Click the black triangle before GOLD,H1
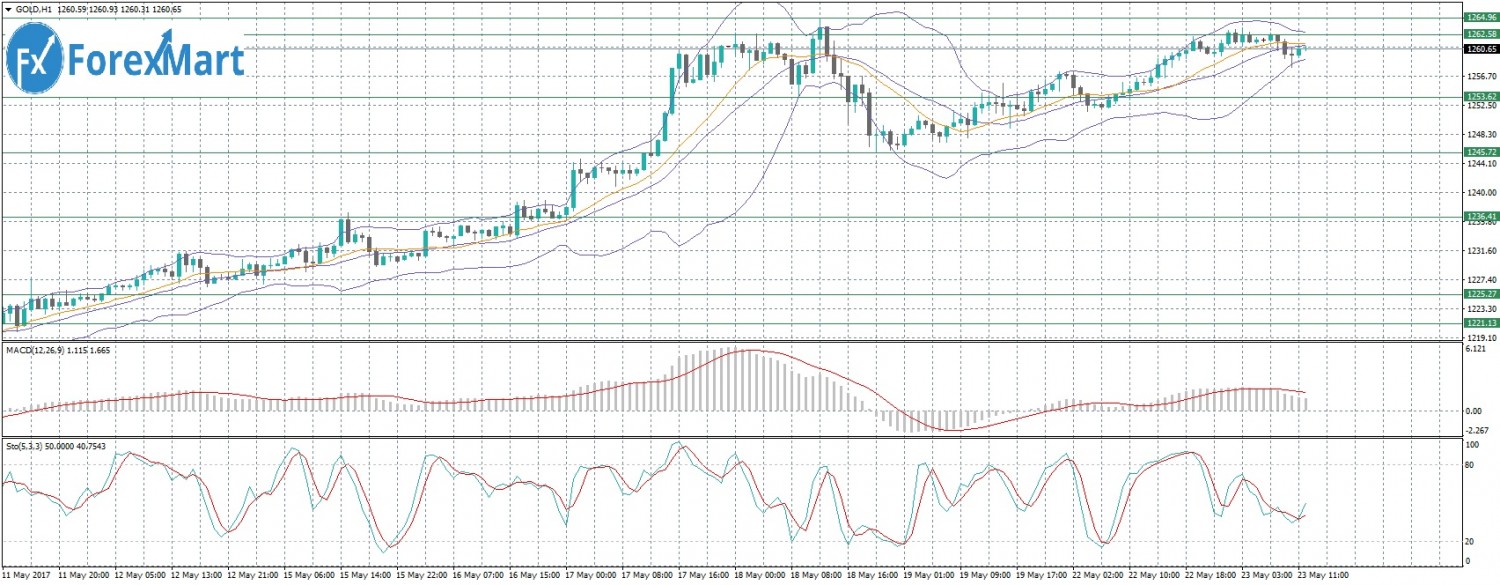Screen dimensions: 1500x585 point(7,9)
